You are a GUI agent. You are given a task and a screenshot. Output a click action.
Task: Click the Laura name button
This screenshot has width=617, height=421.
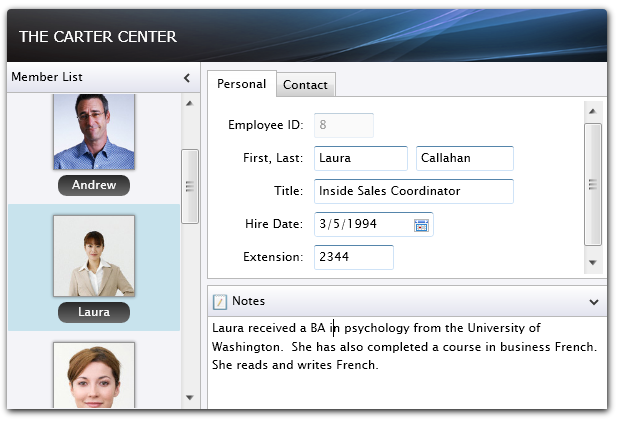pyautogui.click(x=94, y=312)
